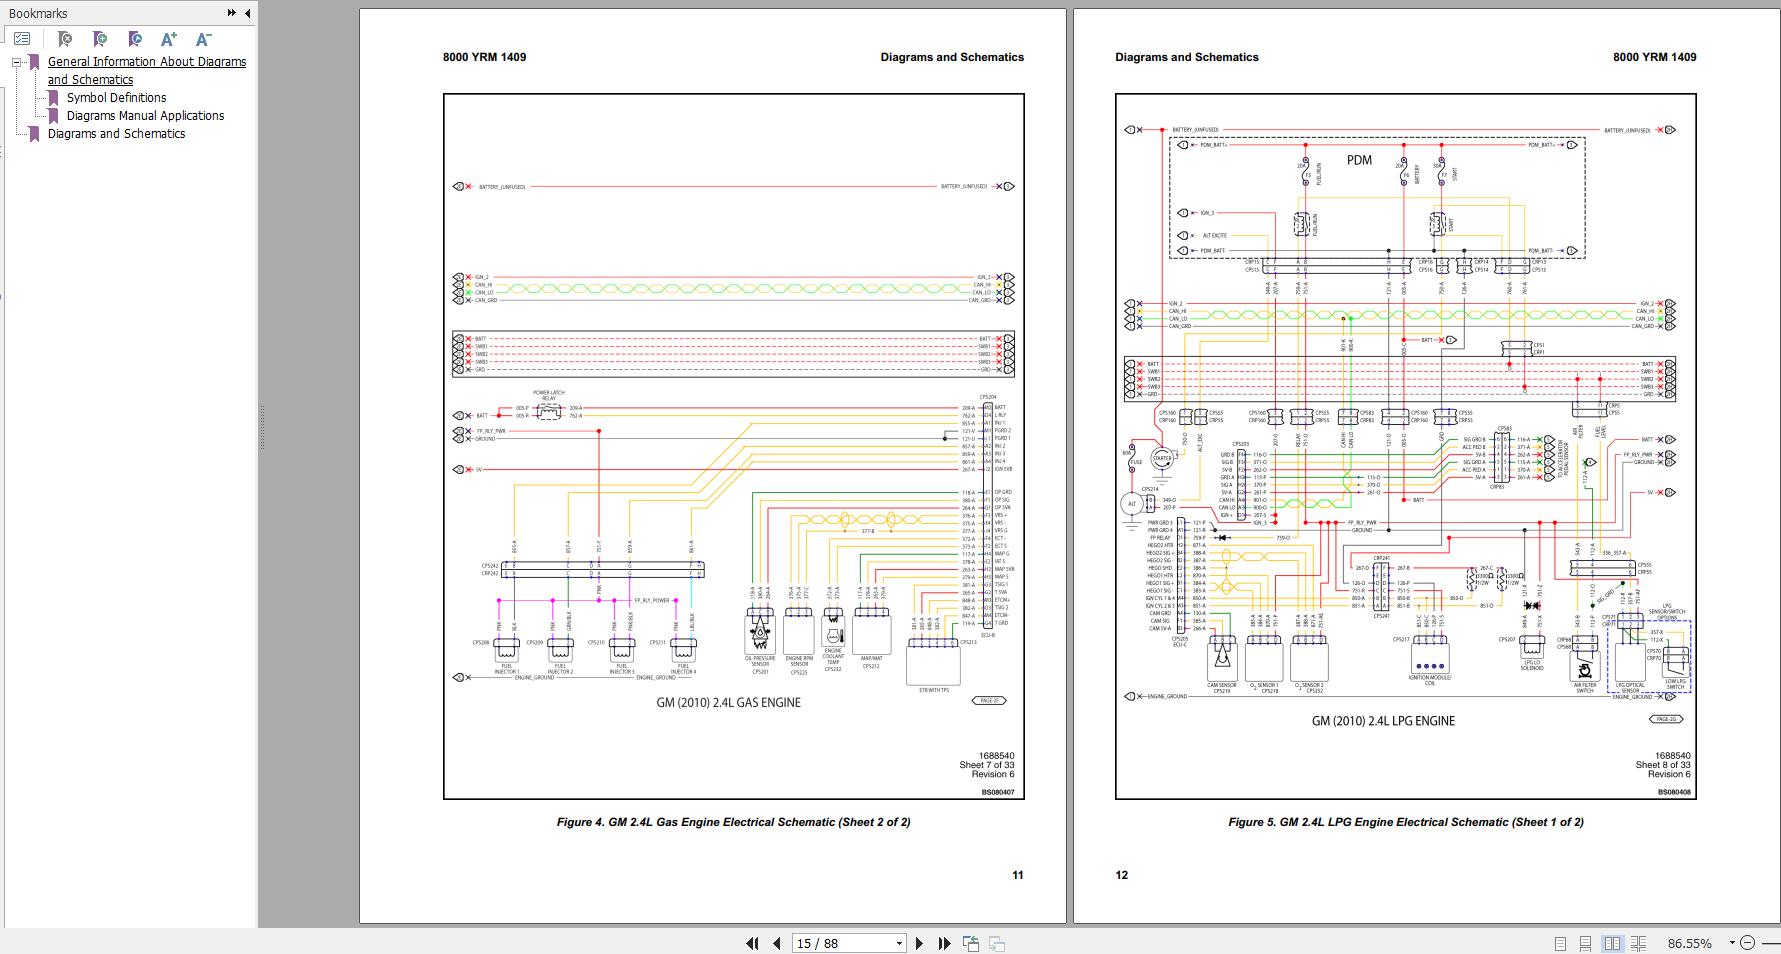
Task: Go to the last page
Action: pyautogui.click(x=944, y=943)
